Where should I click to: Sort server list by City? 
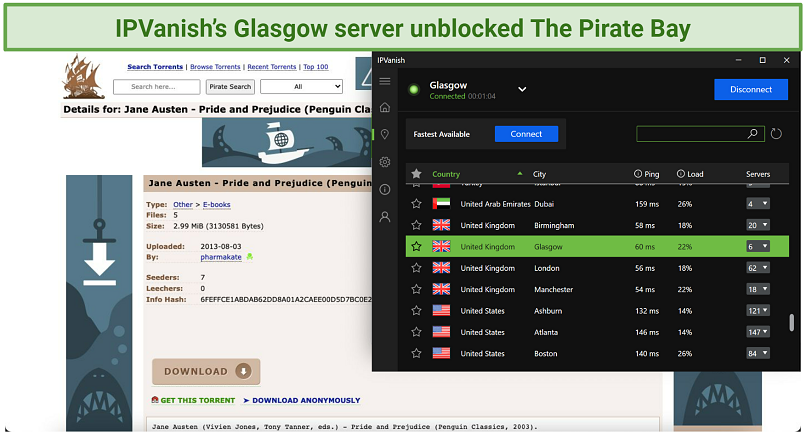[x=539, y=174]
